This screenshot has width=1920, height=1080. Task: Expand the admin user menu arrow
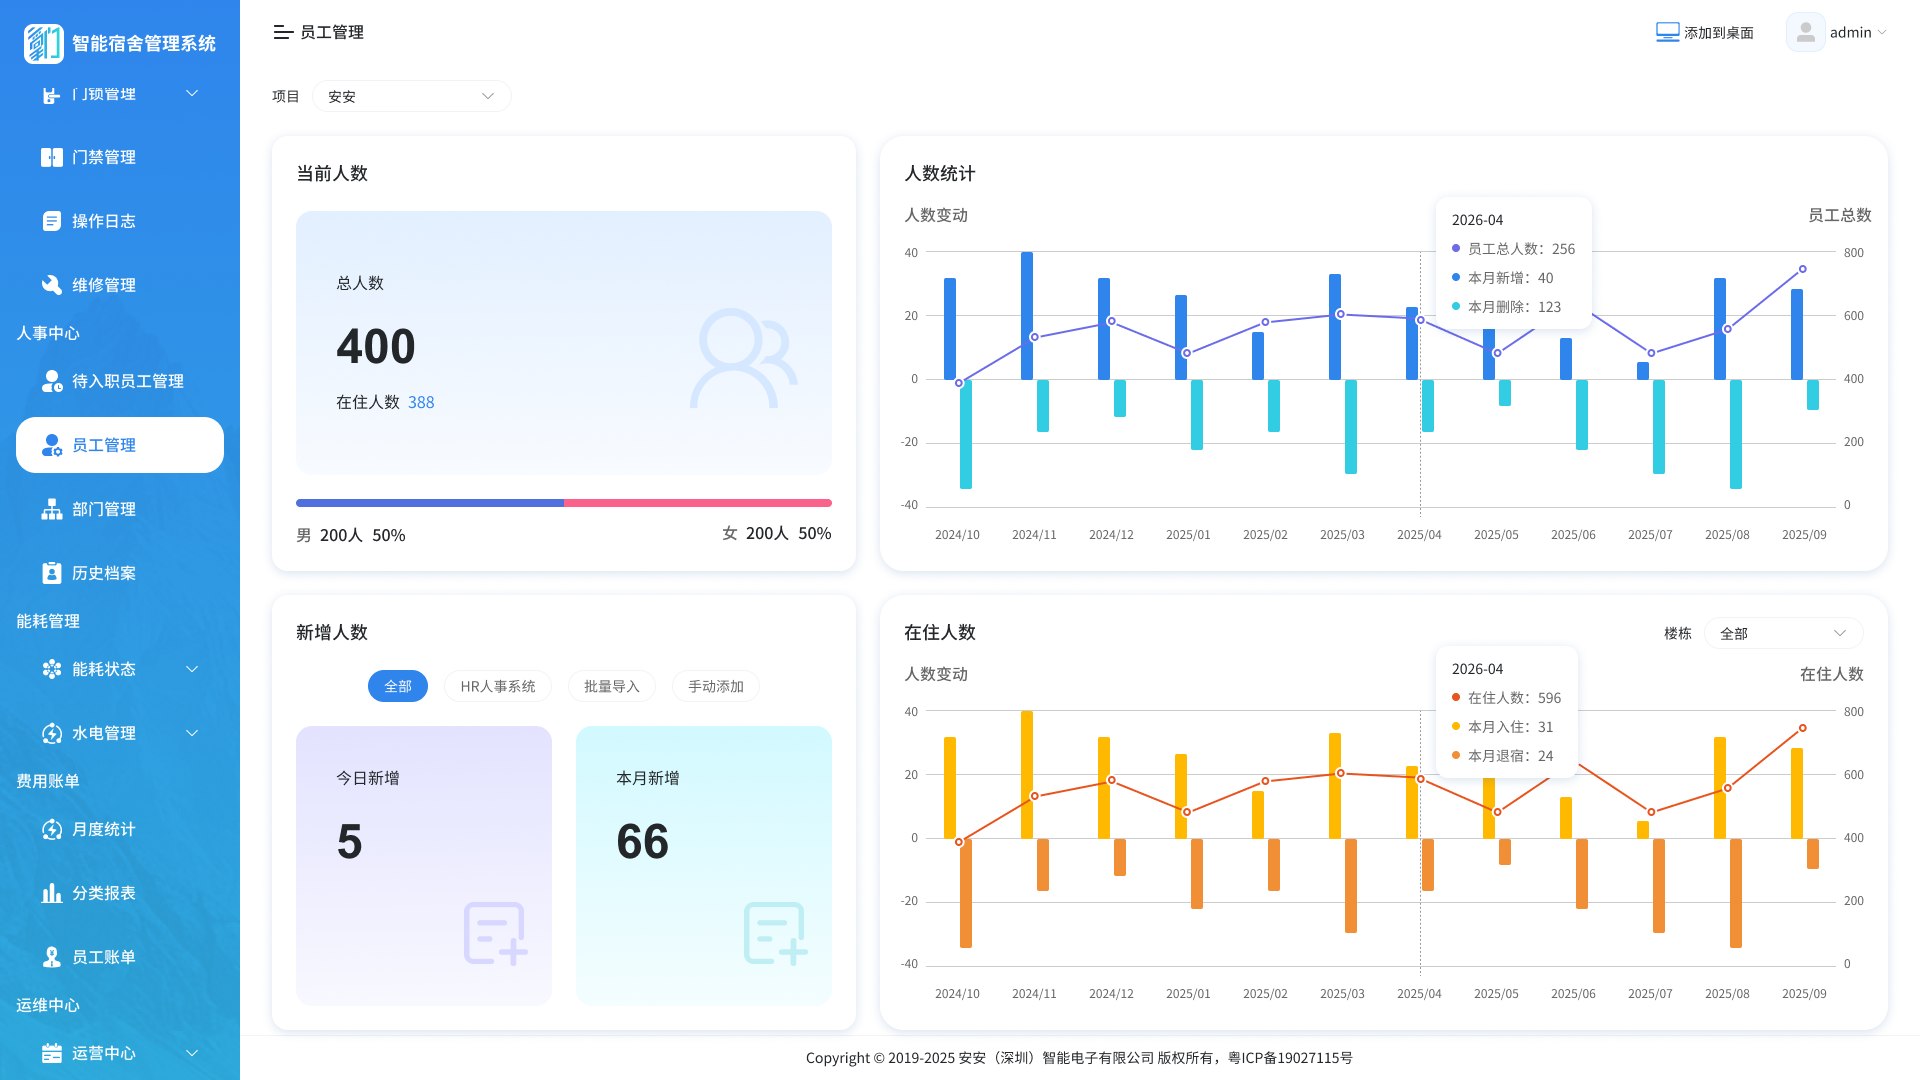tap(1882, 32)
